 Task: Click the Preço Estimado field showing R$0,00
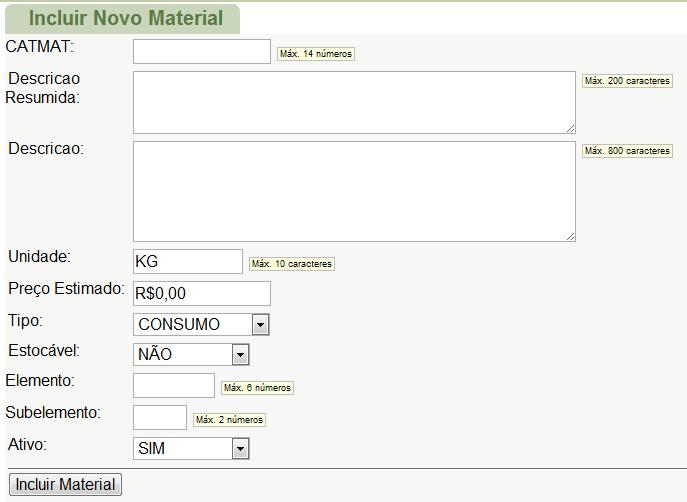click(201, 294)
